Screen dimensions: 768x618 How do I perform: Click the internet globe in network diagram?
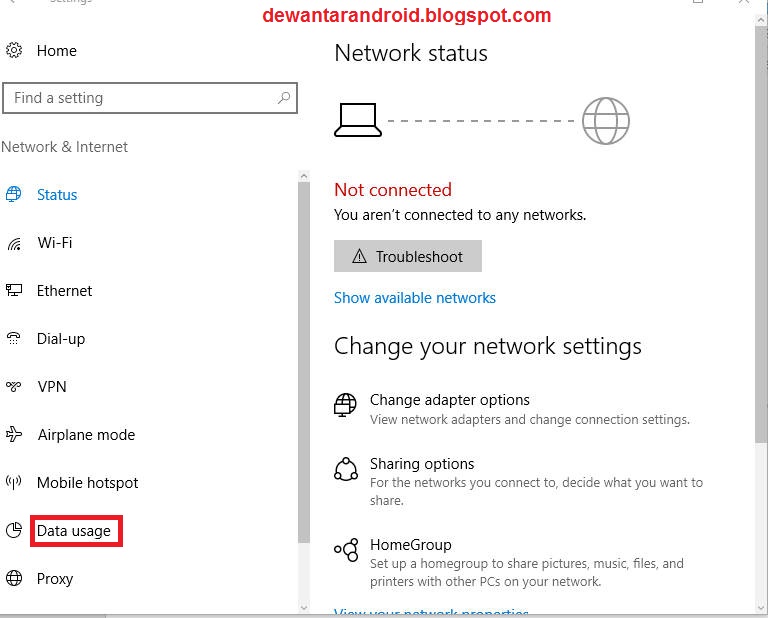pyautogui.click(x=605, y=121)
